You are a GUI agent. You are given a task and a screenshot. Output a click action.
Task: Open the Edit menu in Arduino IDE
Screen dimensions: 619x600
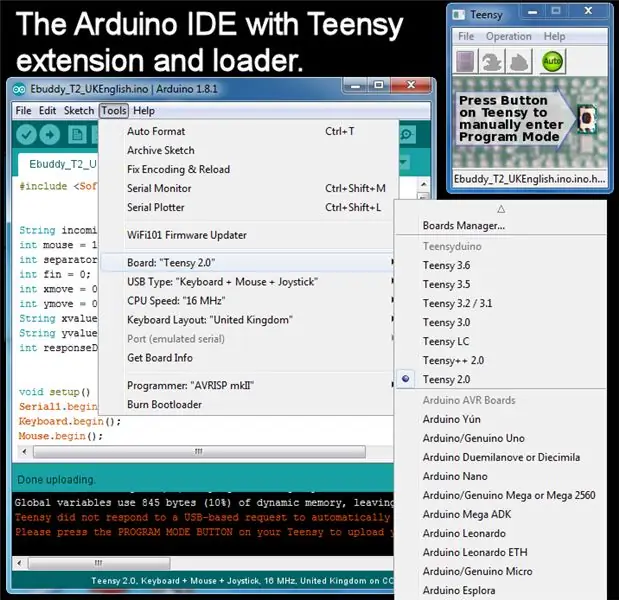pos(47,111)
